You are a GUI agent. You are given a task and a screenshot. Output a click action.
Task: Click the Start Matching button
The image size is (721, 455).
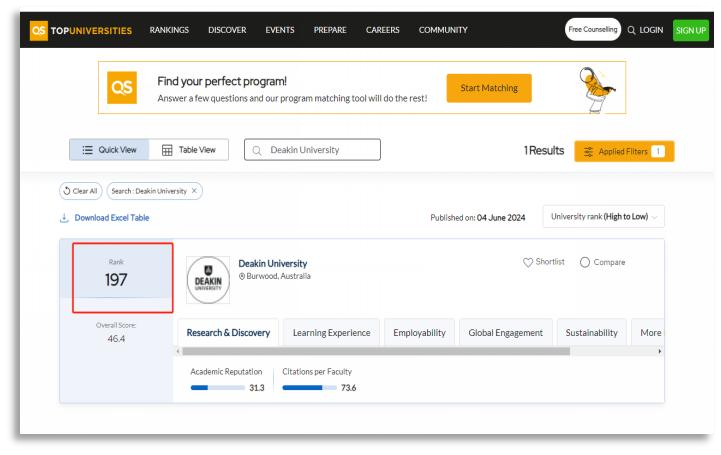point(489,88)
